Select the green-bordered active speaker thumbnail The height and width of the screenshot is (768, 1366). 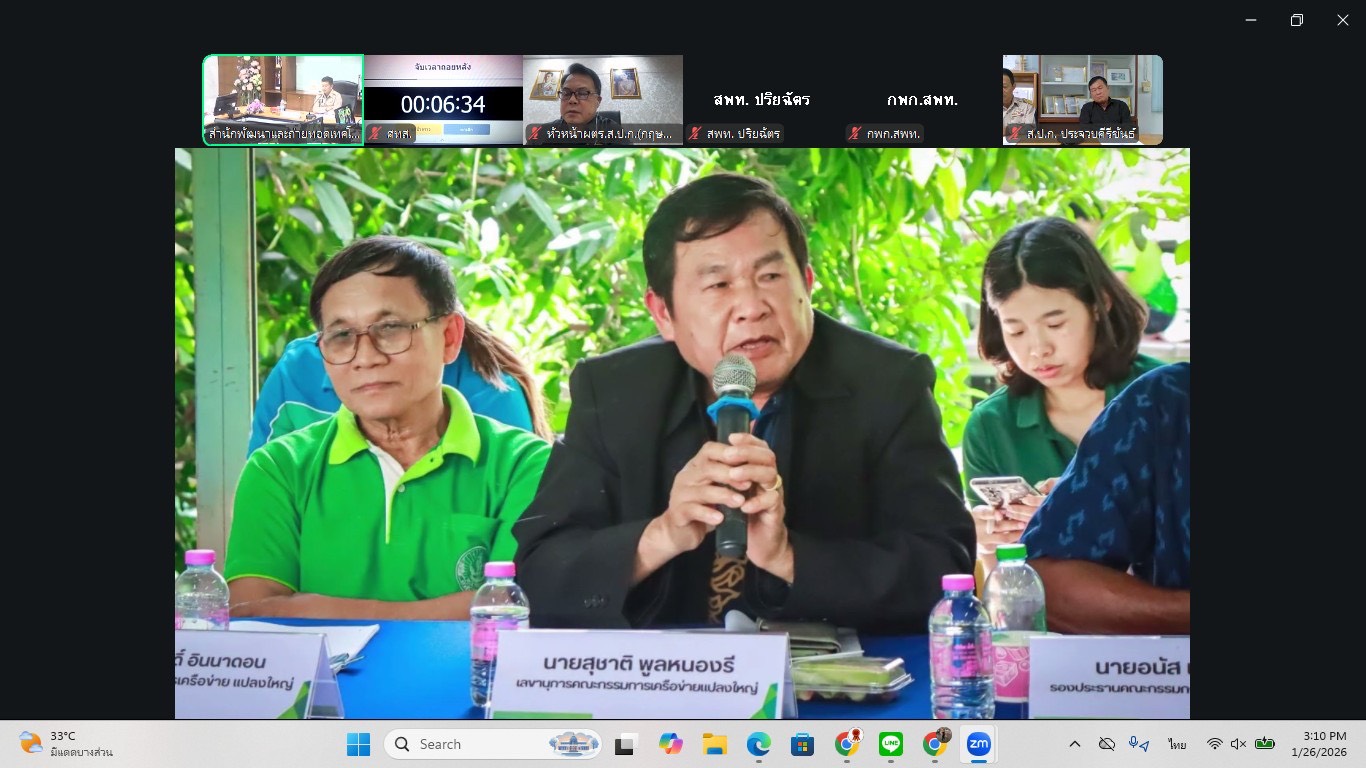click(x=282, y=98)
